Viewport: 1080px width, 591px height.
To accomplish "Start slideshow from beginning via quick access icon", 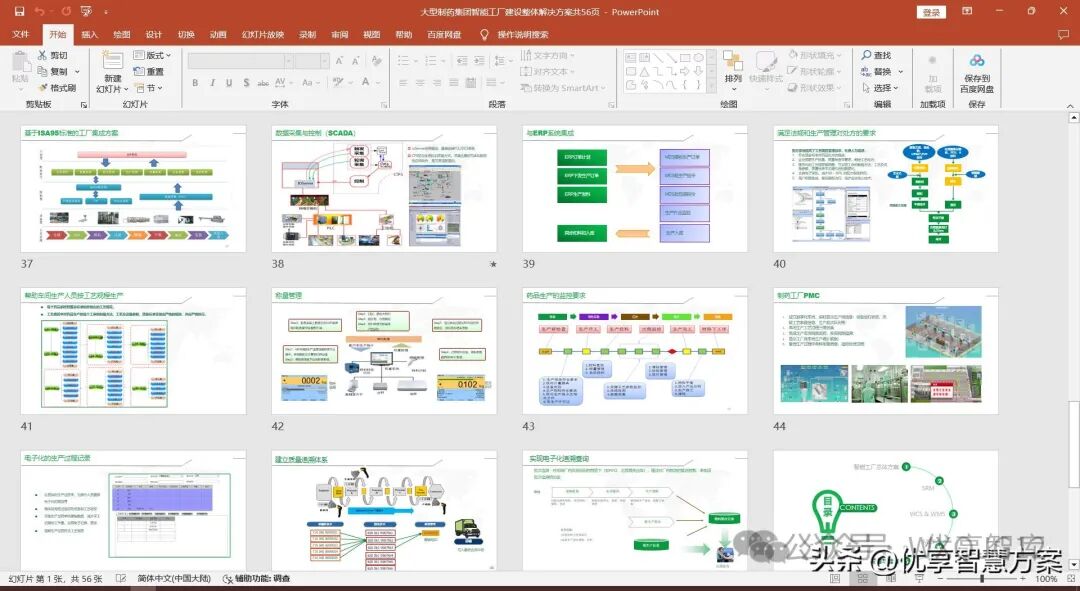I will (86, 11).
